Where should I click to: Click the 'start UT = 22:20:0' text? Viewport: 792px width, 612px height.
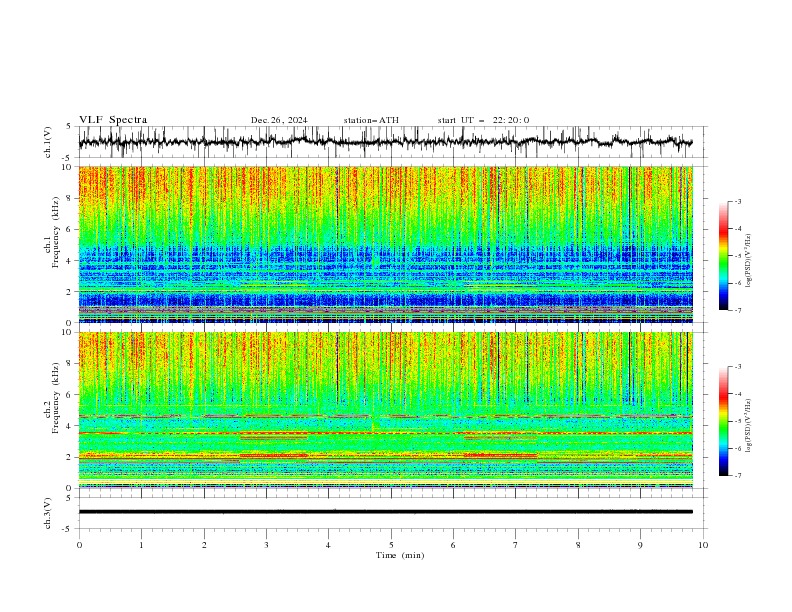click(483, 120)
